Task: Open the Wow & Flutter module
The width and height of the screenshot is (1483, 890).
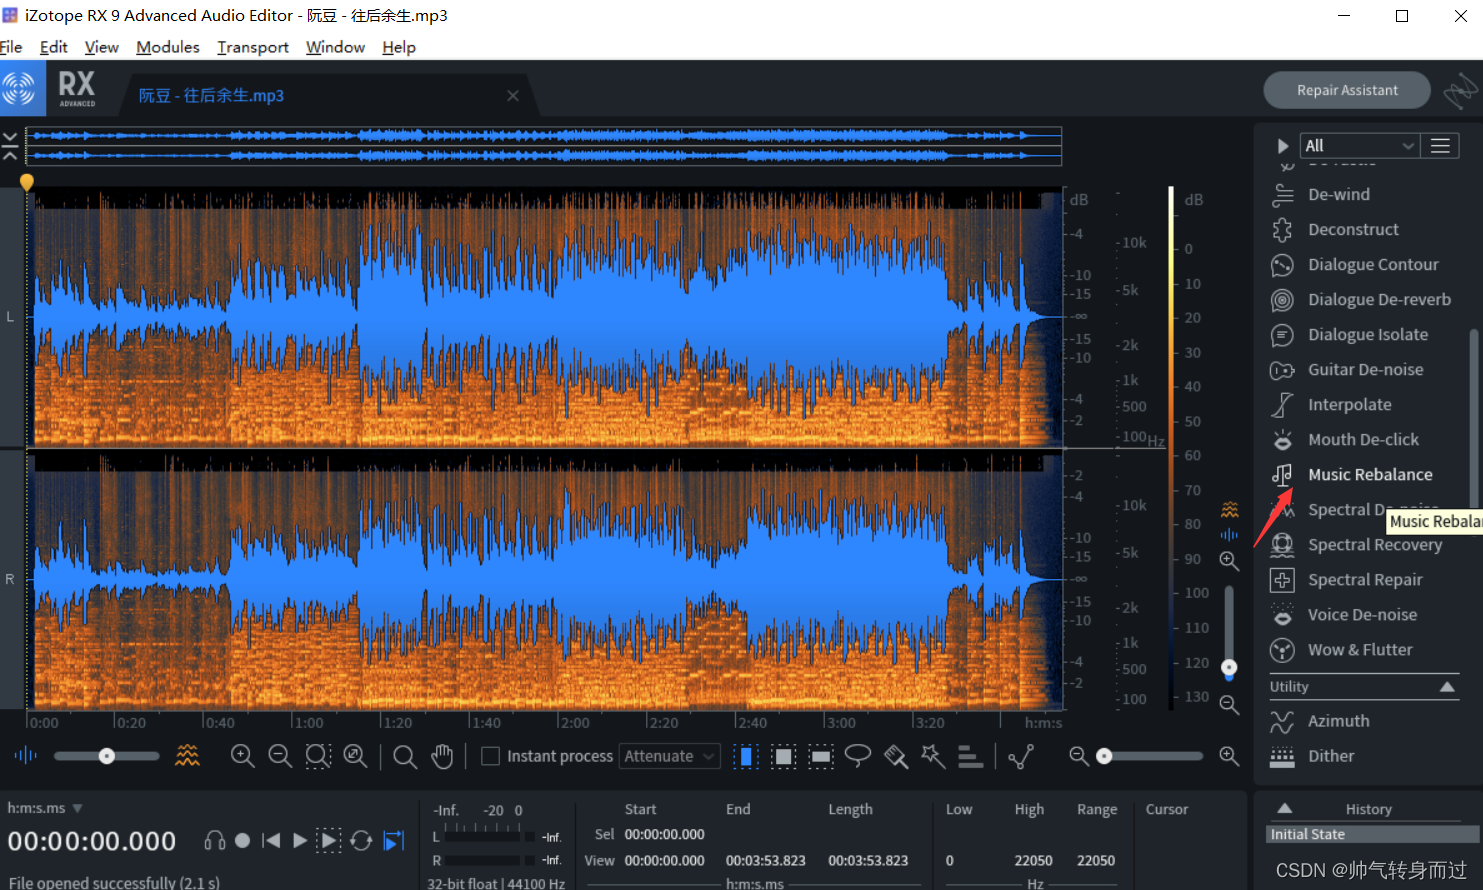Action: coord(1362,650)
